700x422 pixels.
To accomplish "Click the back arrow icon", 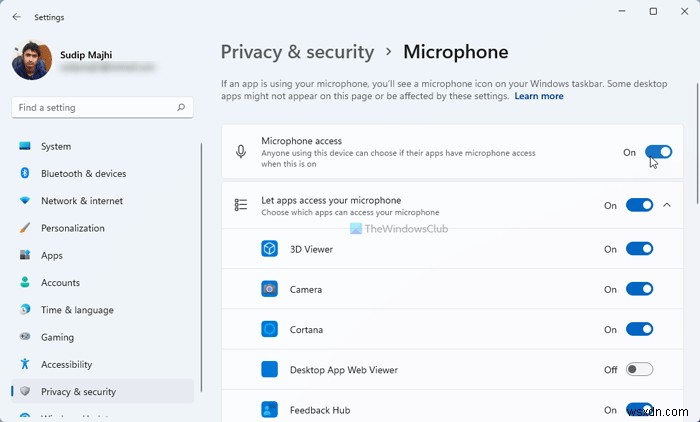I will tap(17, 17).
